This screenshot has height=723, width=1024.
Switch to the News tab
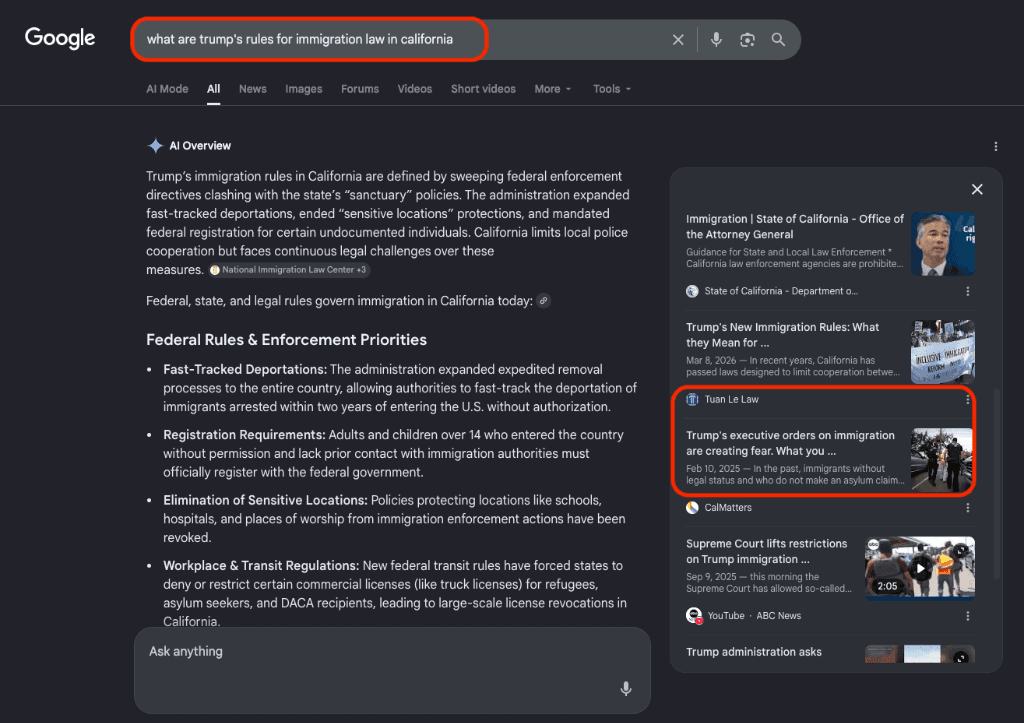click(253, 89)
